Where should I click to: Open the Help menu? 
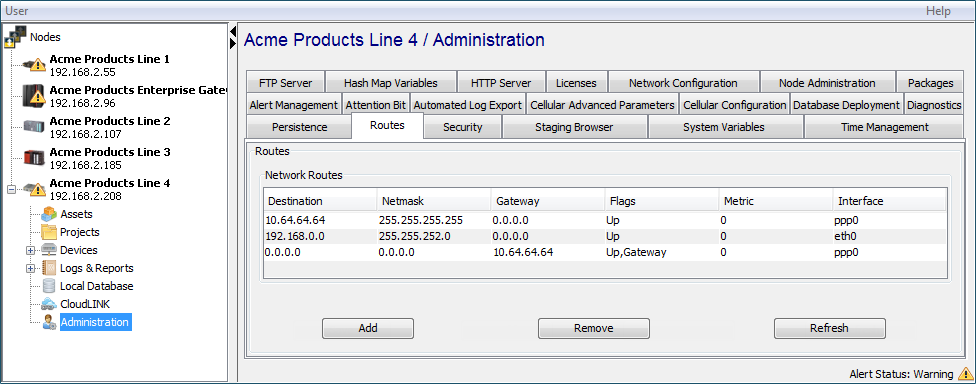click(x=938, y=11)
